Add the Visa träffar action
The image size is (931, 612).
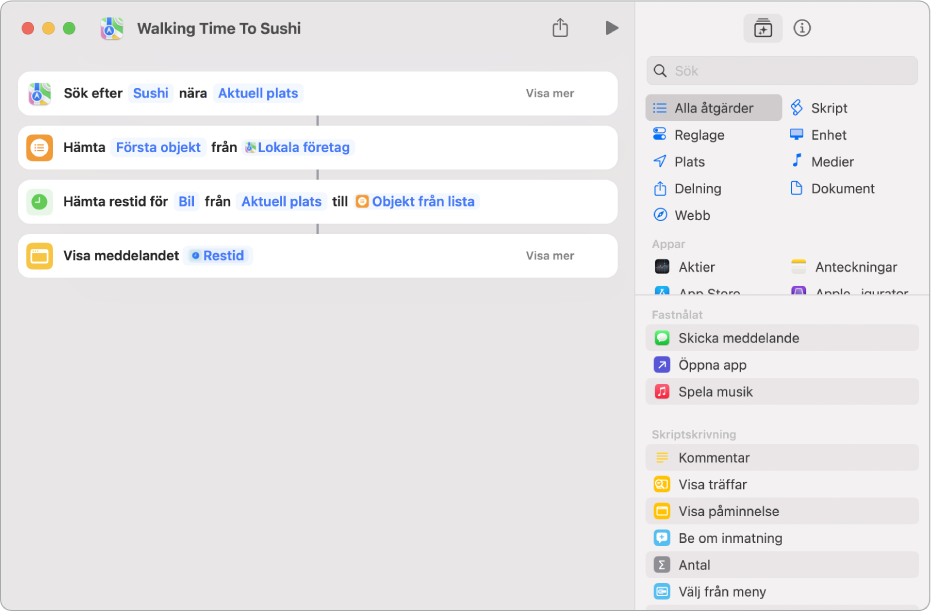(782, 484)
